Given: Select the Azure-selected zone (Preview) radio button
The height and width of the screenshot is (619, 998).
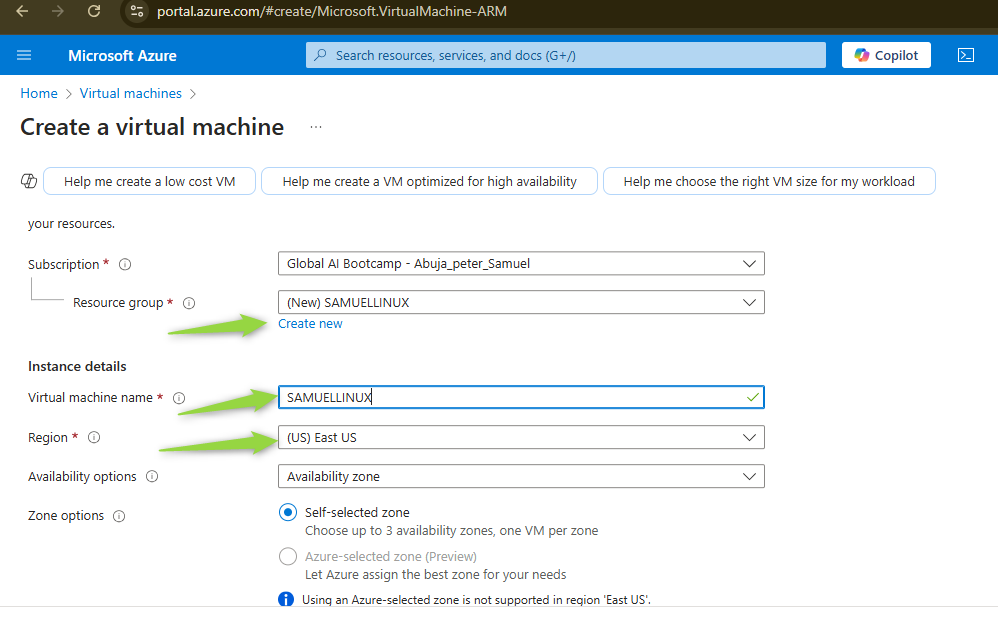Looking at the screenshot, I should tap(288, 557).
